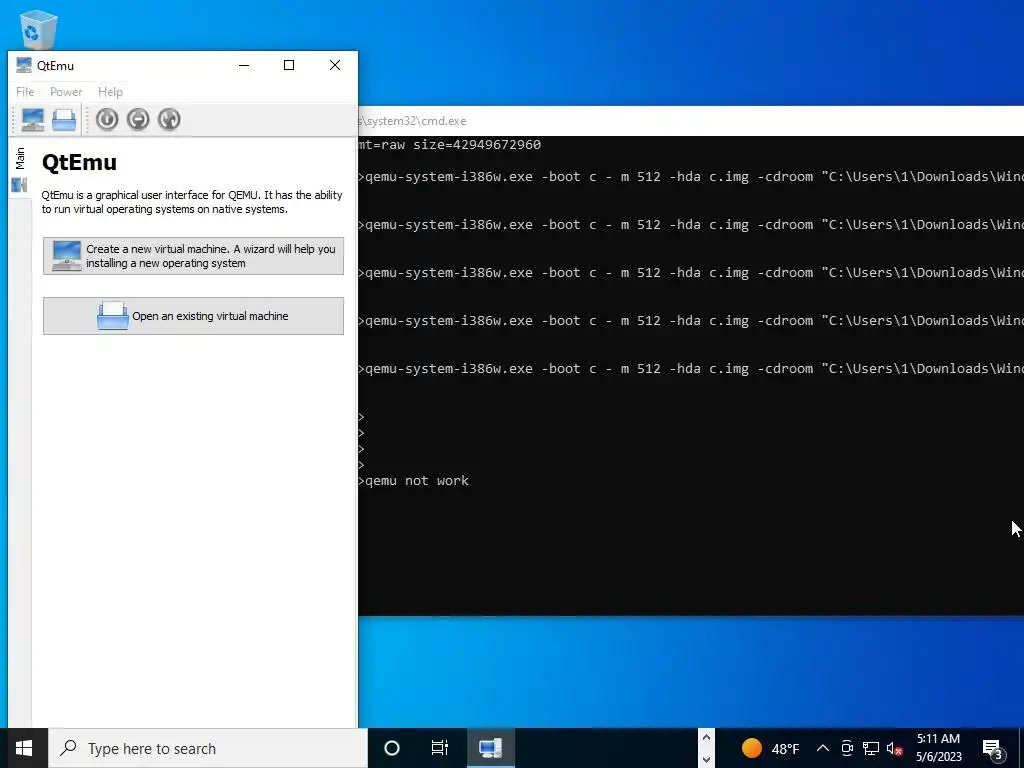Open the Help menu in QtEmu
1024x768 pixels.
(x=110, y=92)
